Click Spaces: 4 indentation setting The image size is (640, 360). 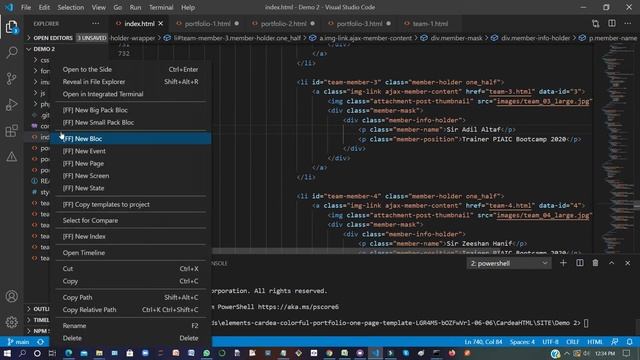[x=522, y=342]
